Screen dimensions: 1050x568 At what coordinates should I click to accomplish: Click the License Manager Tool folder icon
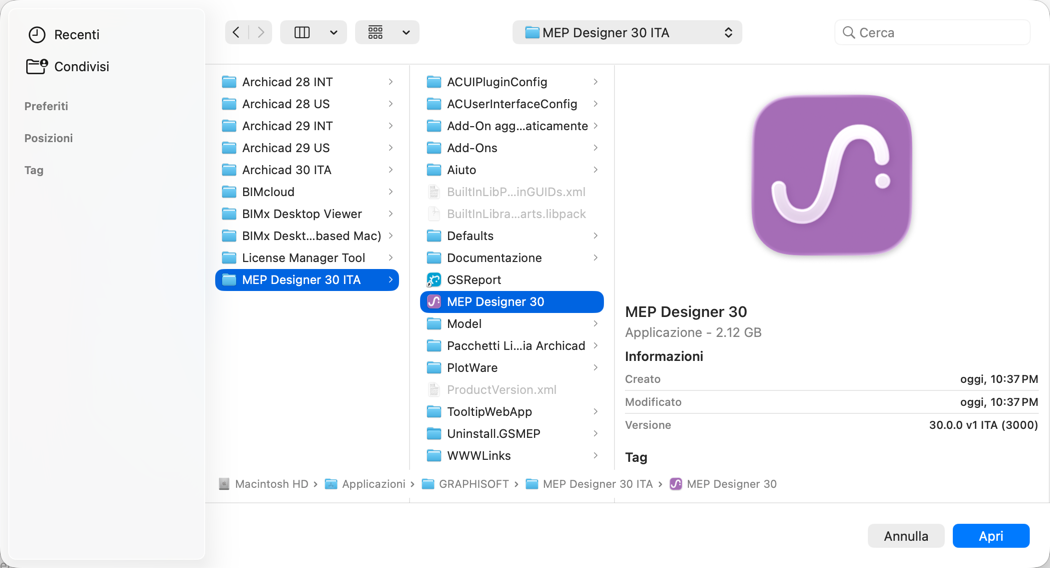(229, 258)
